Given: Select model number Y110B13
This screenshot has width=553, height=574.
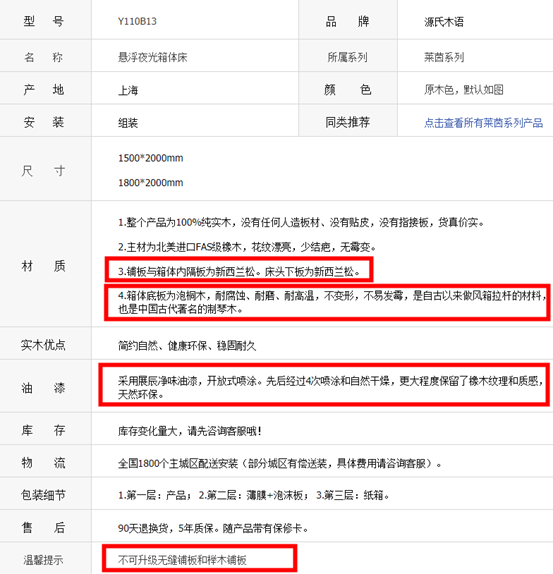Looking at the screenshot, I should [x=137, y=22].
